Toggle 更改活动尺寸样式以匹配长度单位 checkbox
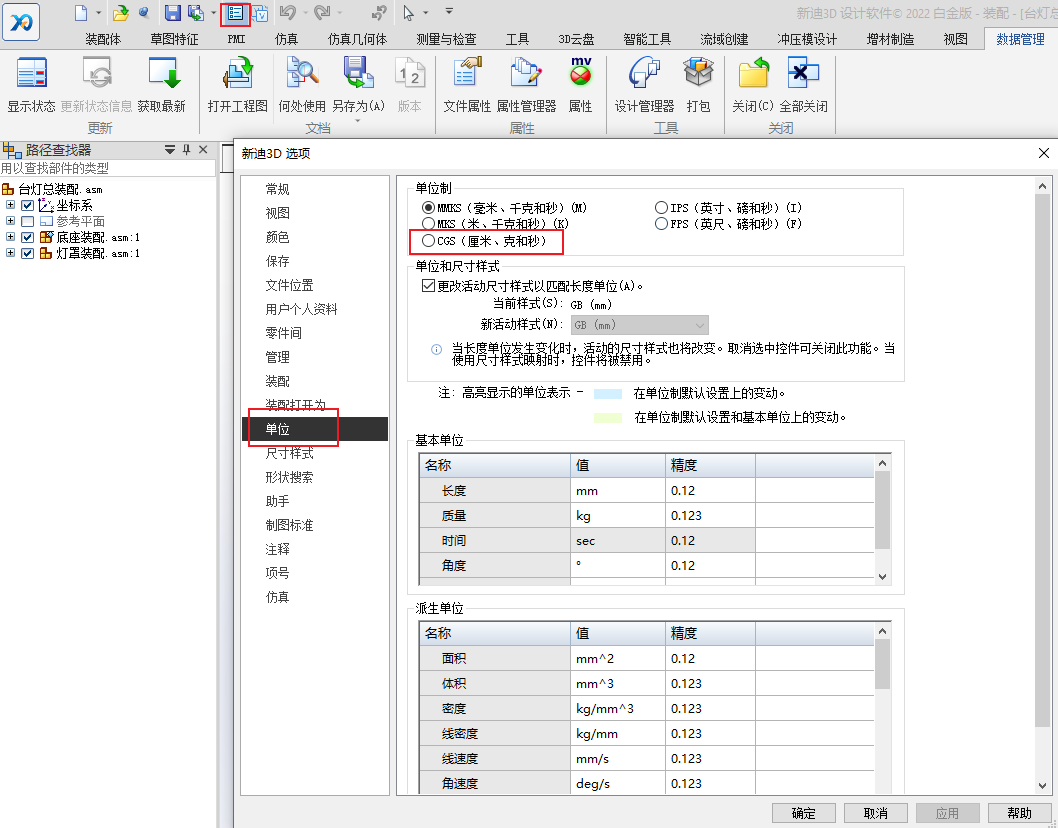Viewport: 1058px width, 828px height. [428, 285]
